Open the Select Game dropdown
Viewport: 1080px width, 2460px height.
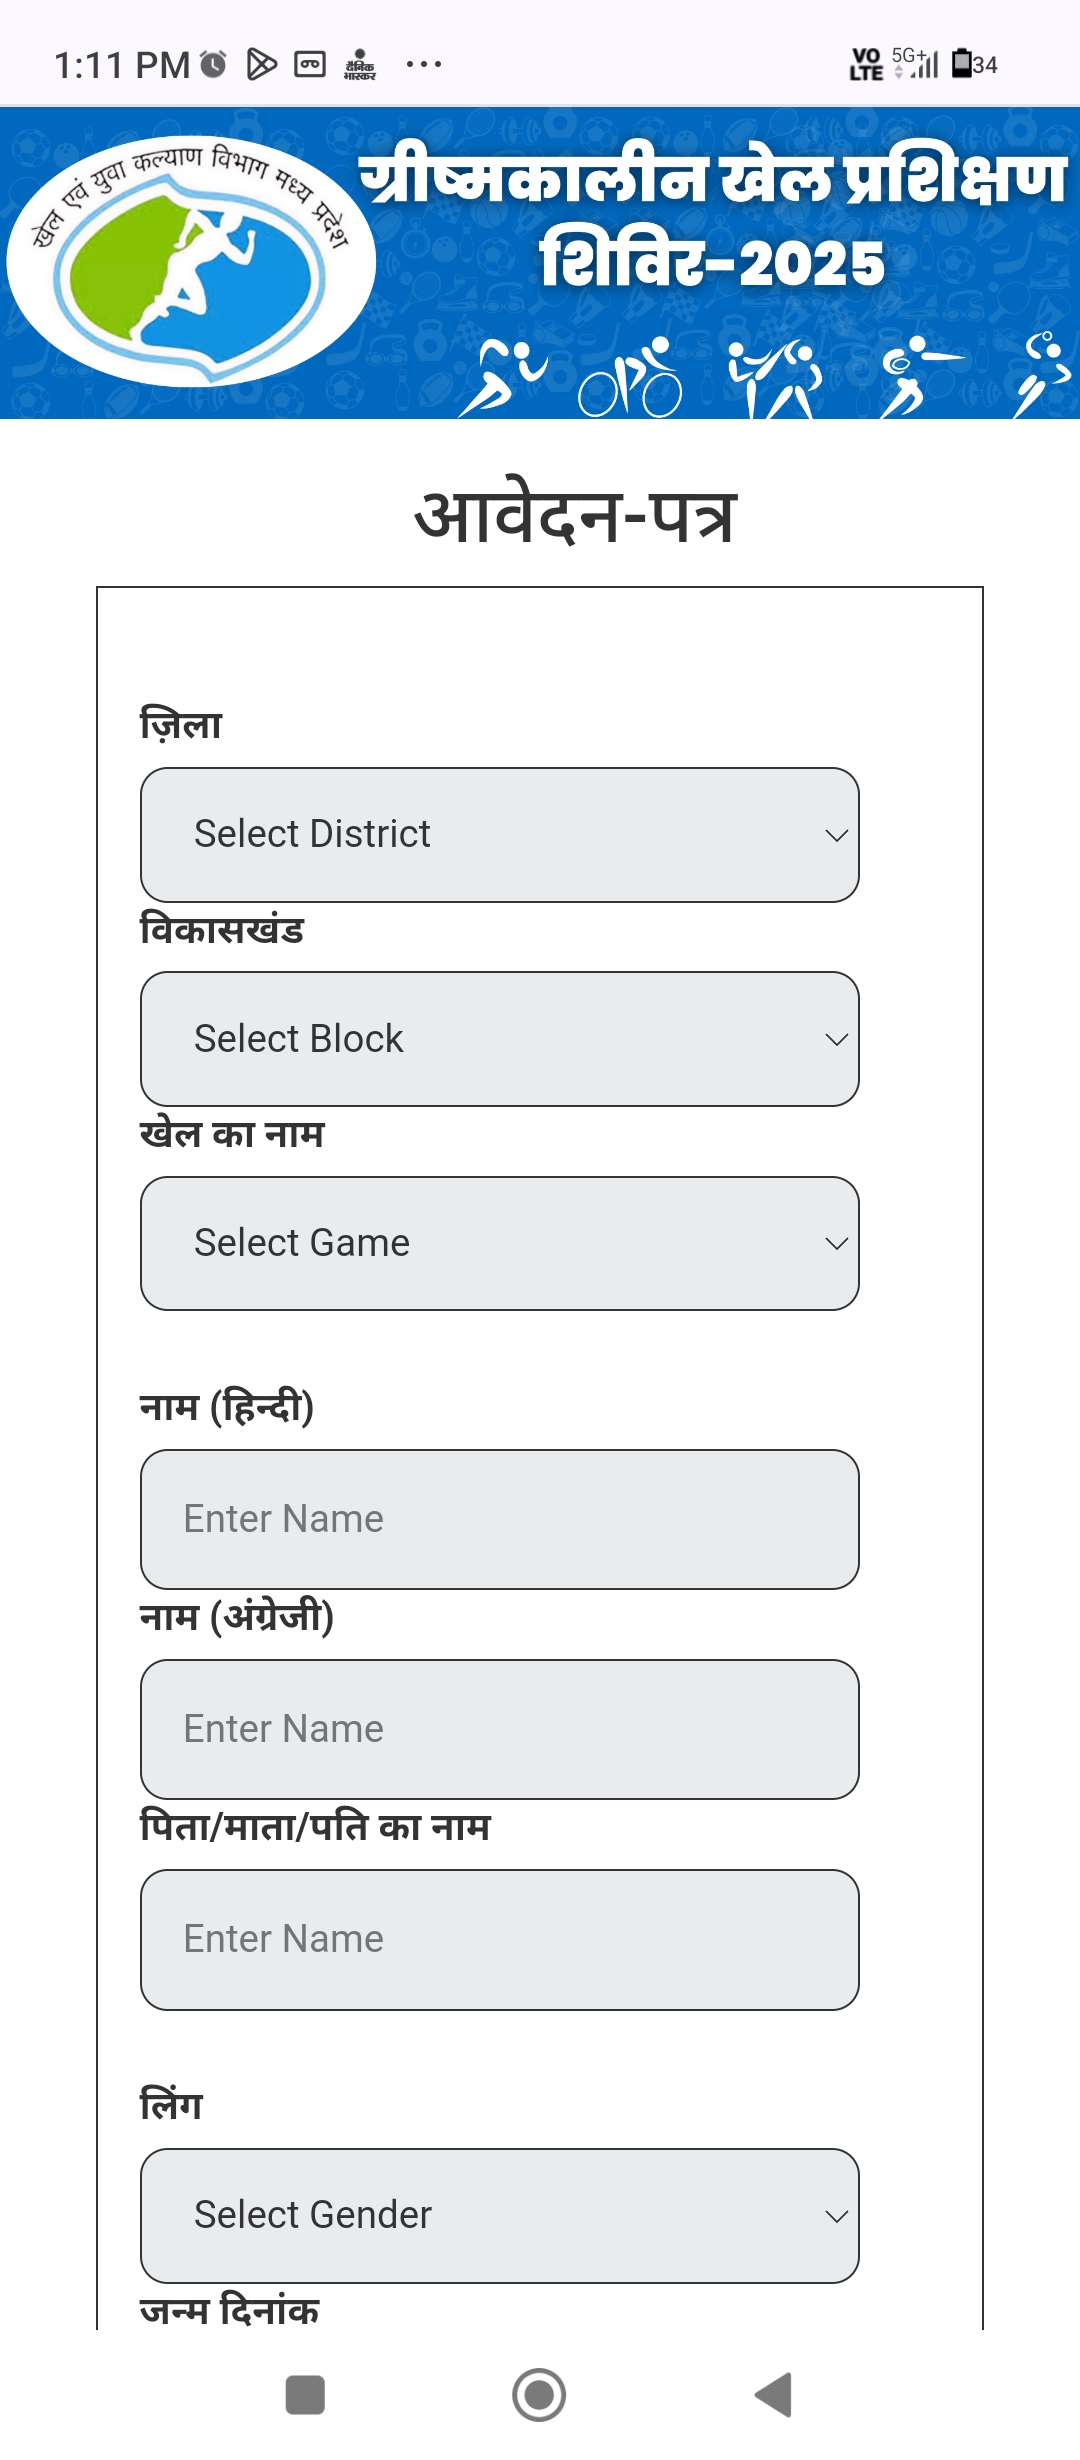pos(500,1243)
